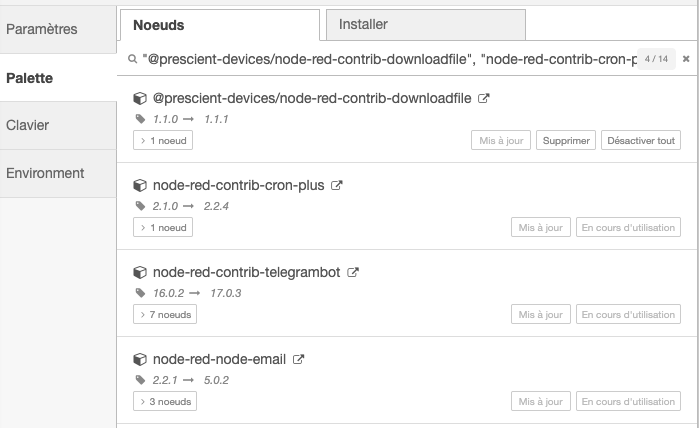The image size is (699, 428).
Task: Click the module name node-red-contrib-telegrambot
Action: [247, 272]
